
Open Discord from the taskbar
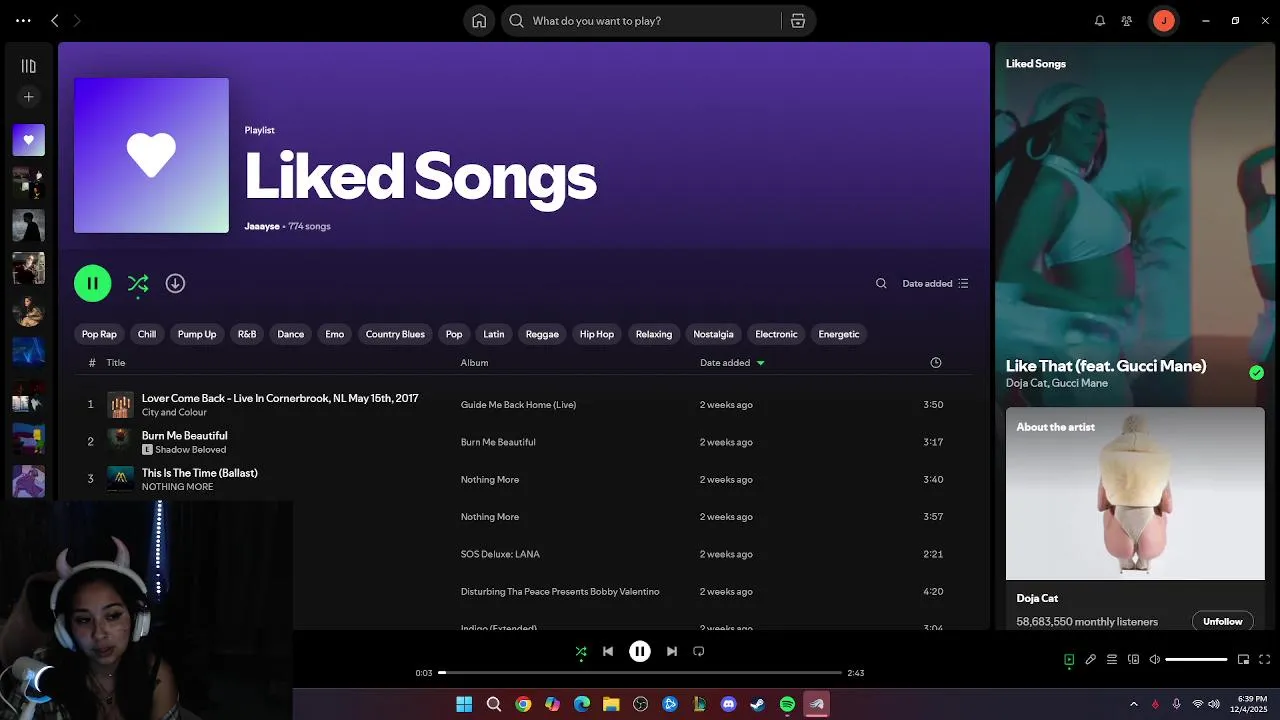coord(728,704)
